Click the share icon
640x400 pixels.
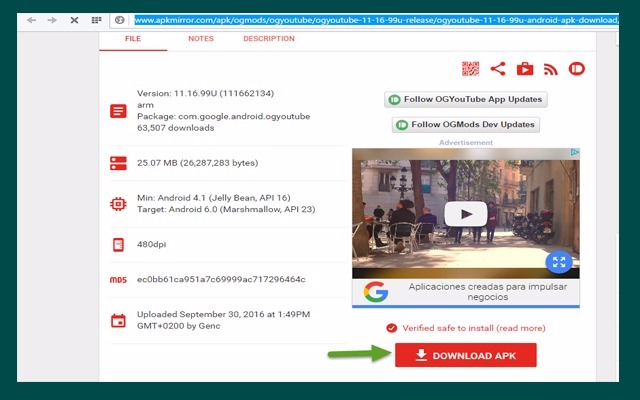coord(498,69)
